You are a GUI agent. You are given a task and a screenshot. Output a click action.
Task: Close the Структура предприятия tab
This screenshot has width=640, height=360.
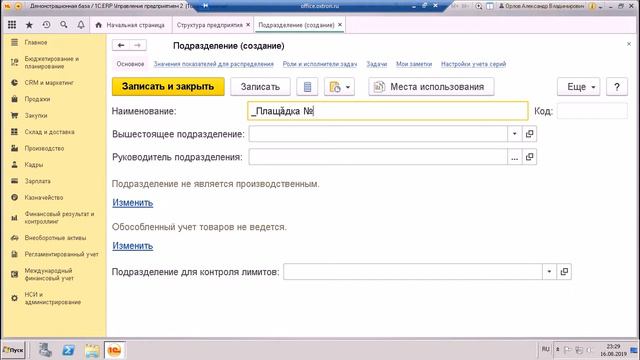coord(248,25)
